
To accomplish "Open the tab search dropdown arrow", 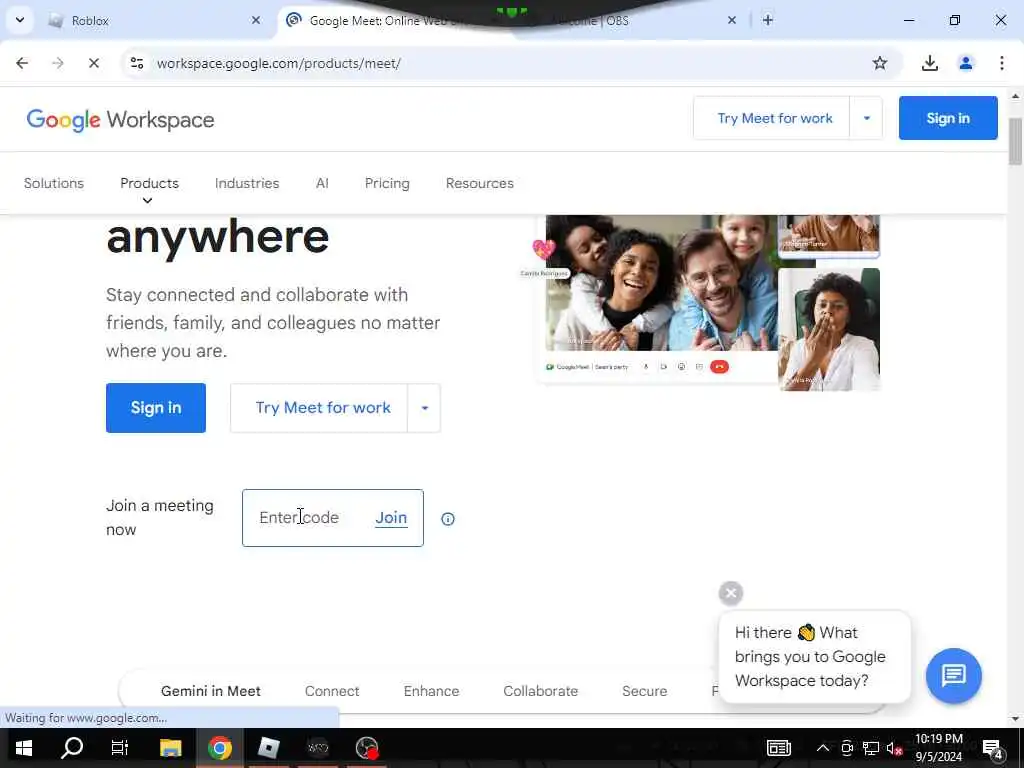I will [20, 20].
